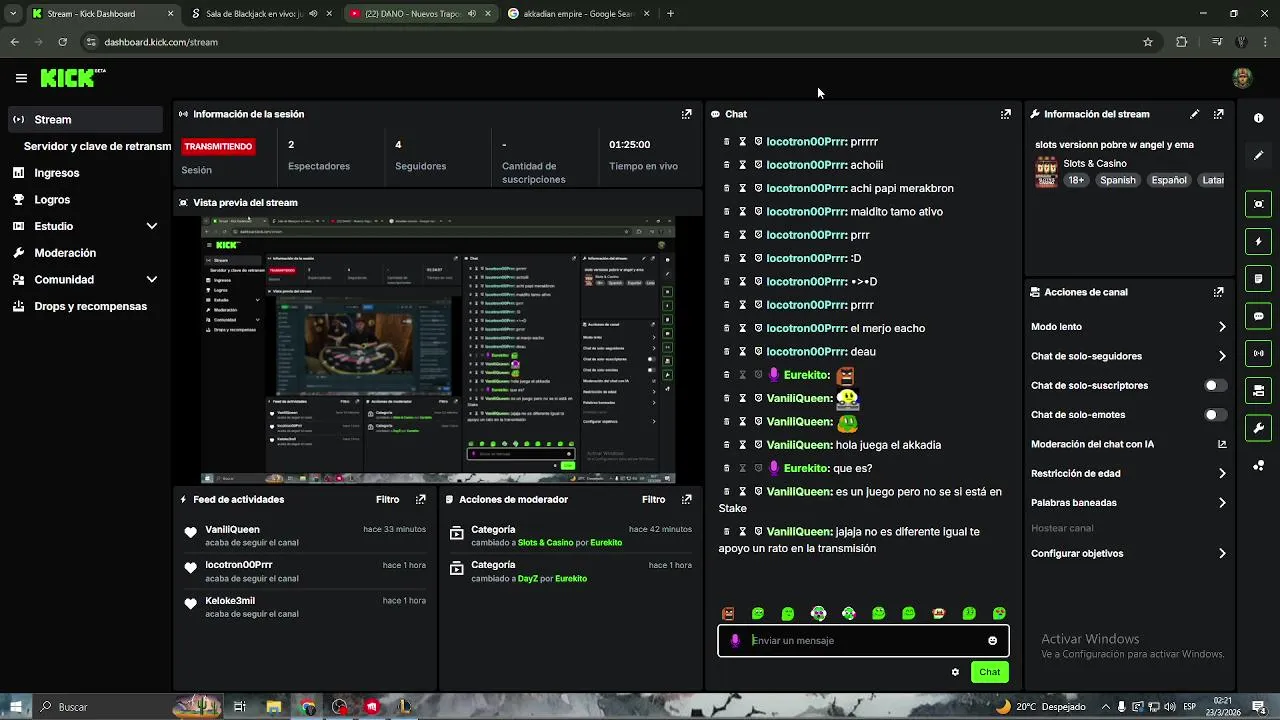1280x720 pixels.
Task: Expand Configurar objetivos options
Action: coord(1222,554)
